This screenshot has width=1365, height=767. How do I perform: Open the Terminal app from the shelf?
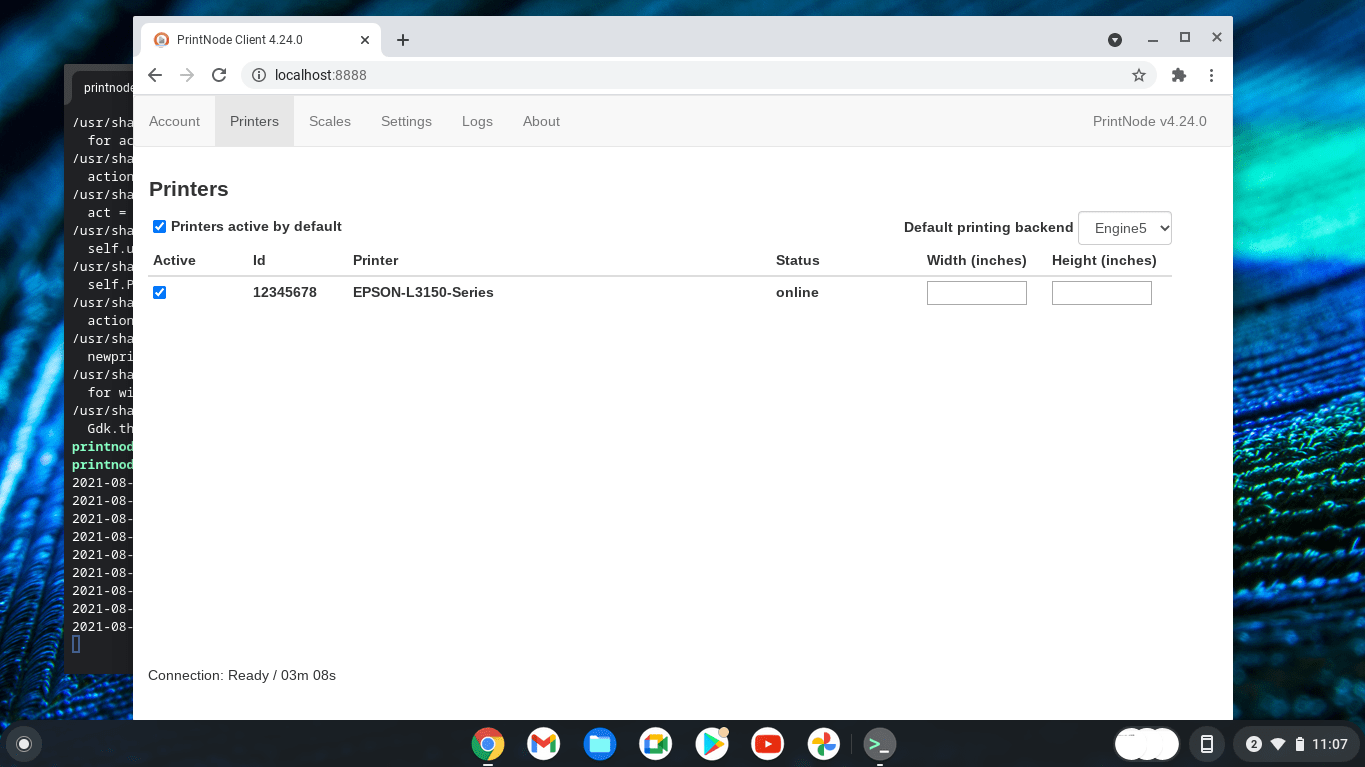pyautogui.click(x=880, y=744)
